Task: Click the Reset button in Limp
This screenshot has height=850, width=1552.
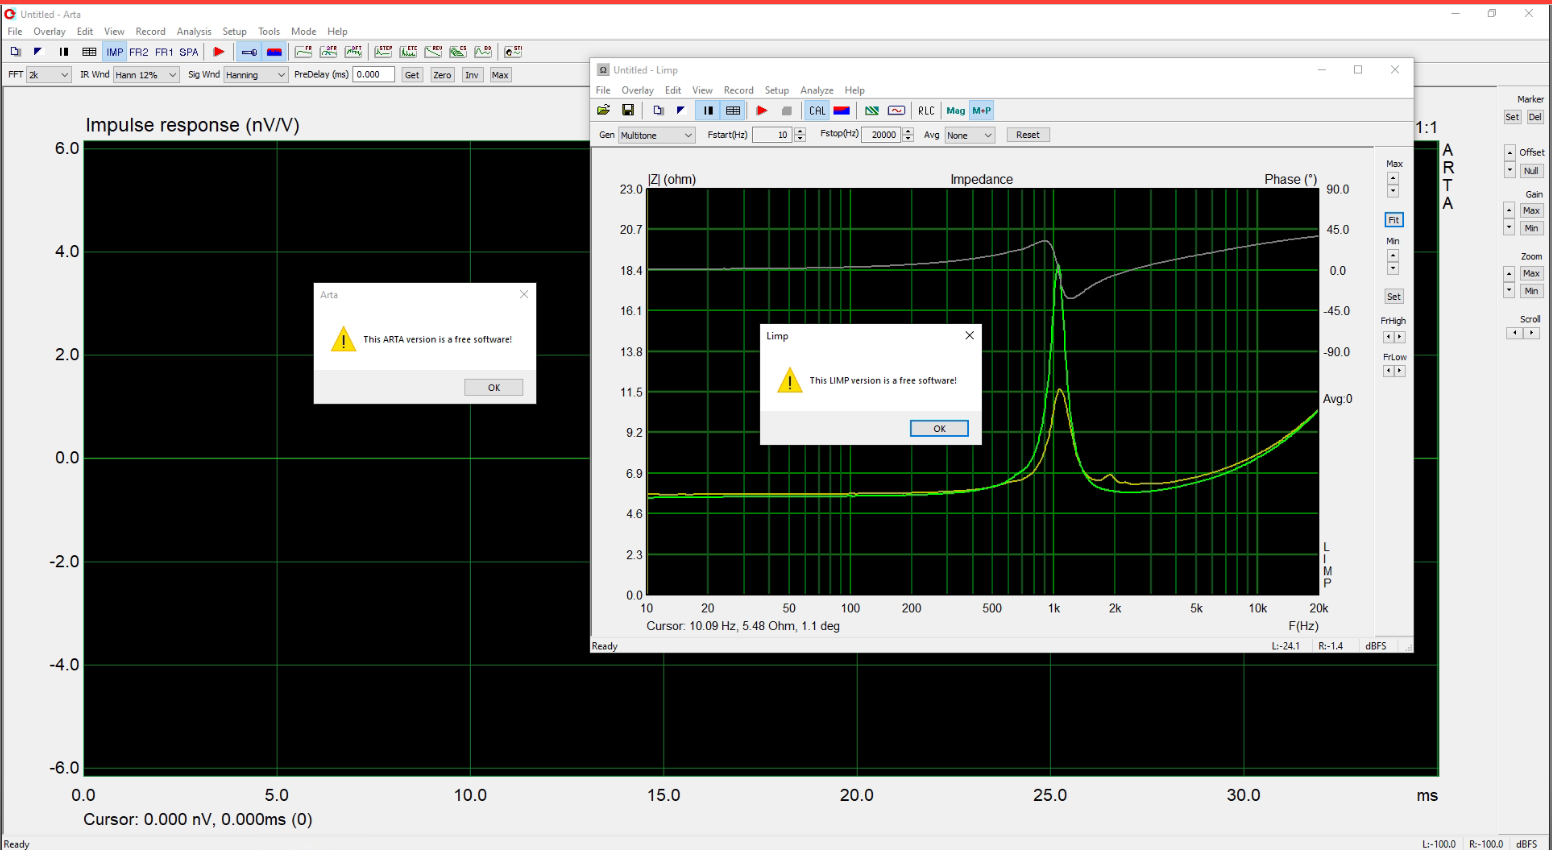Action: pos(1028,135)
